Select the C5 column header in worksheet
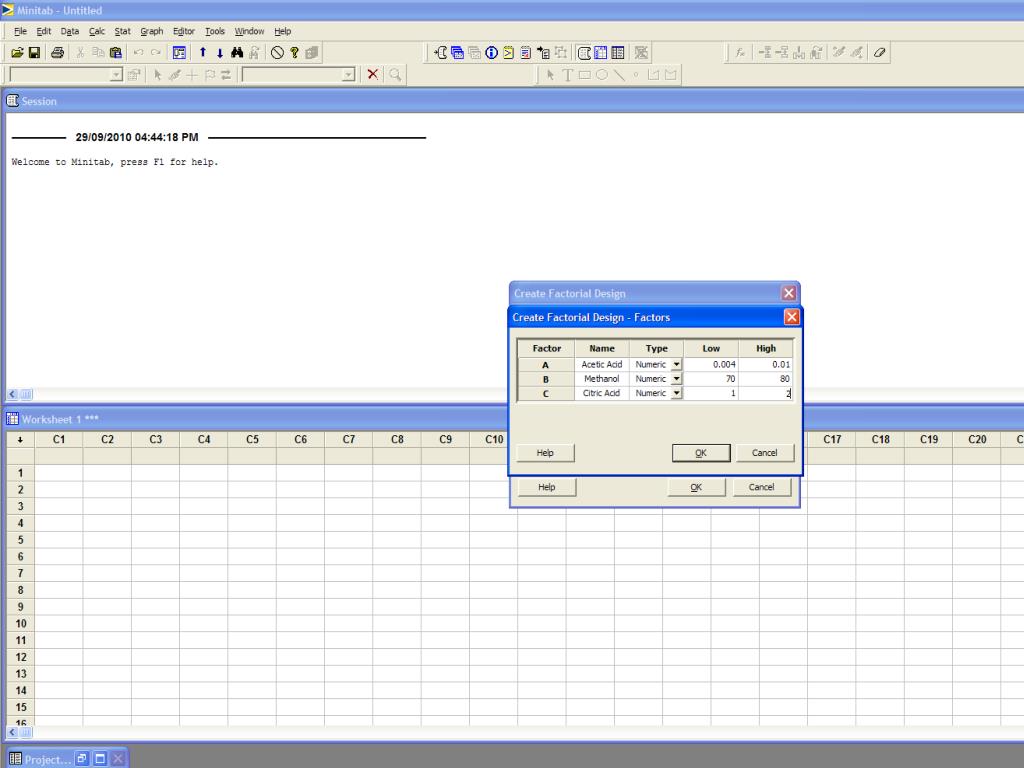Viewport: 1024px width, 768px height. 252,440
